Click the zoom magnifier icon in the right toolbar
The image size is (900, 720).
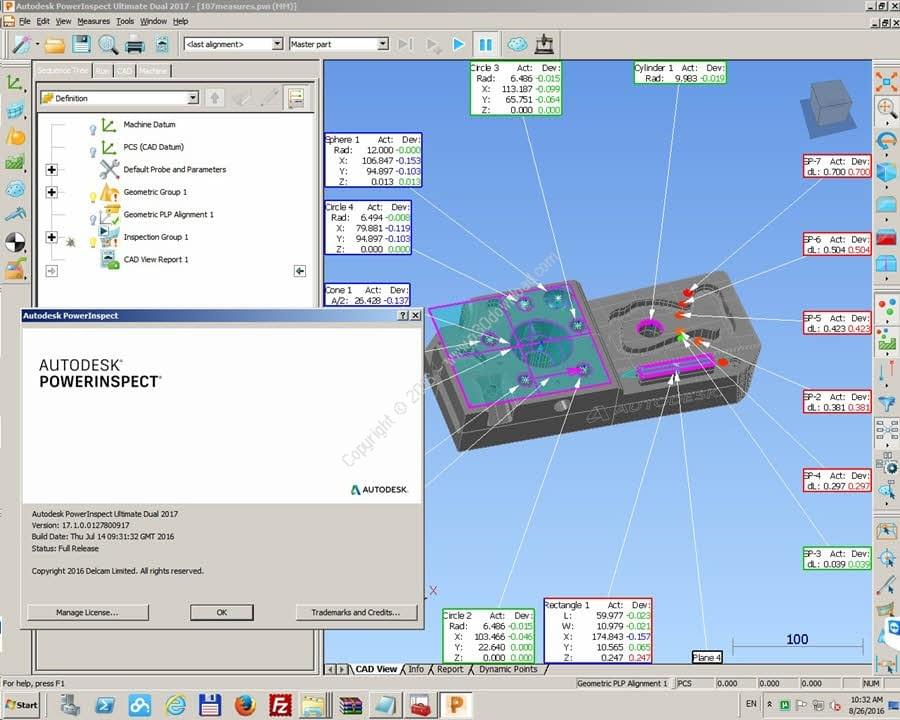click(x=886, y=109)
